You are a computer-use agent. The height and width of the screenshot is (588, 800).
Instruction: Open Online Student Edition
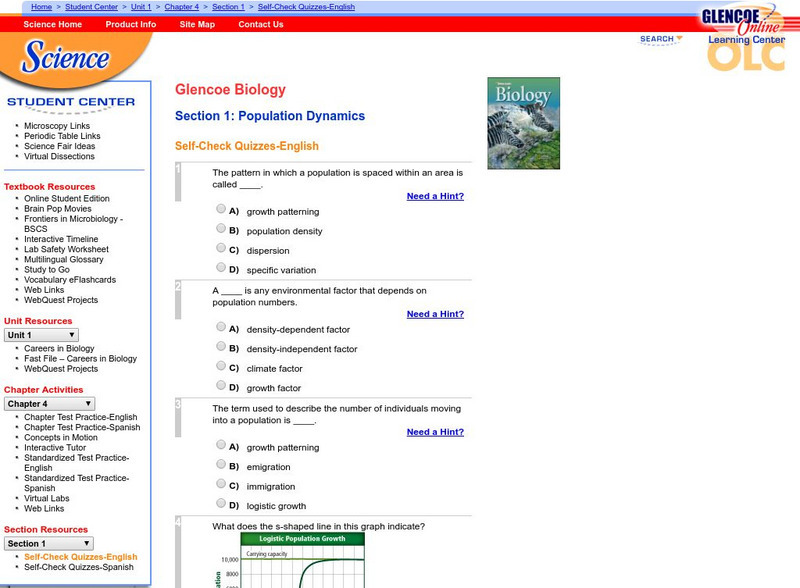click(67, 198)
